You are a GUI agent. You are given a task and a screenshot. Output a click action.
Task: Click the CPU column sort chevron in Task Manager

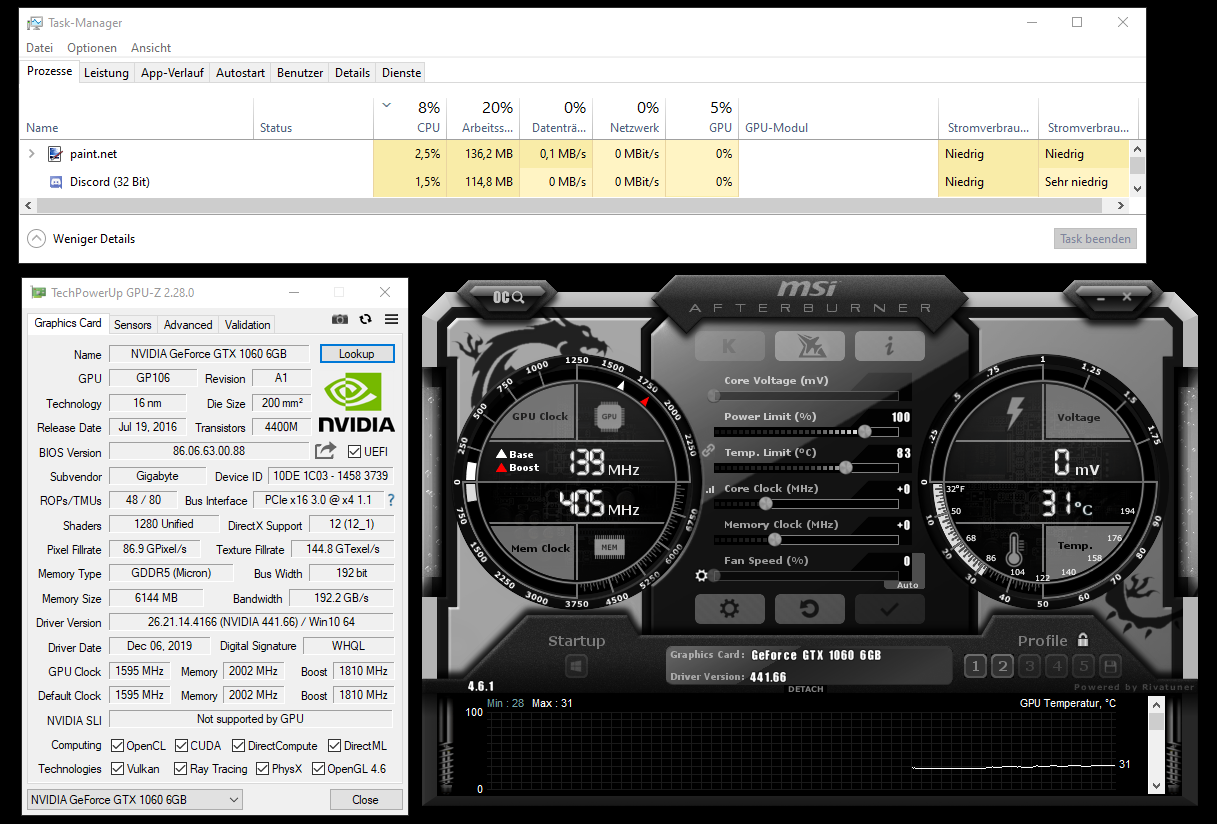(387, 105)
